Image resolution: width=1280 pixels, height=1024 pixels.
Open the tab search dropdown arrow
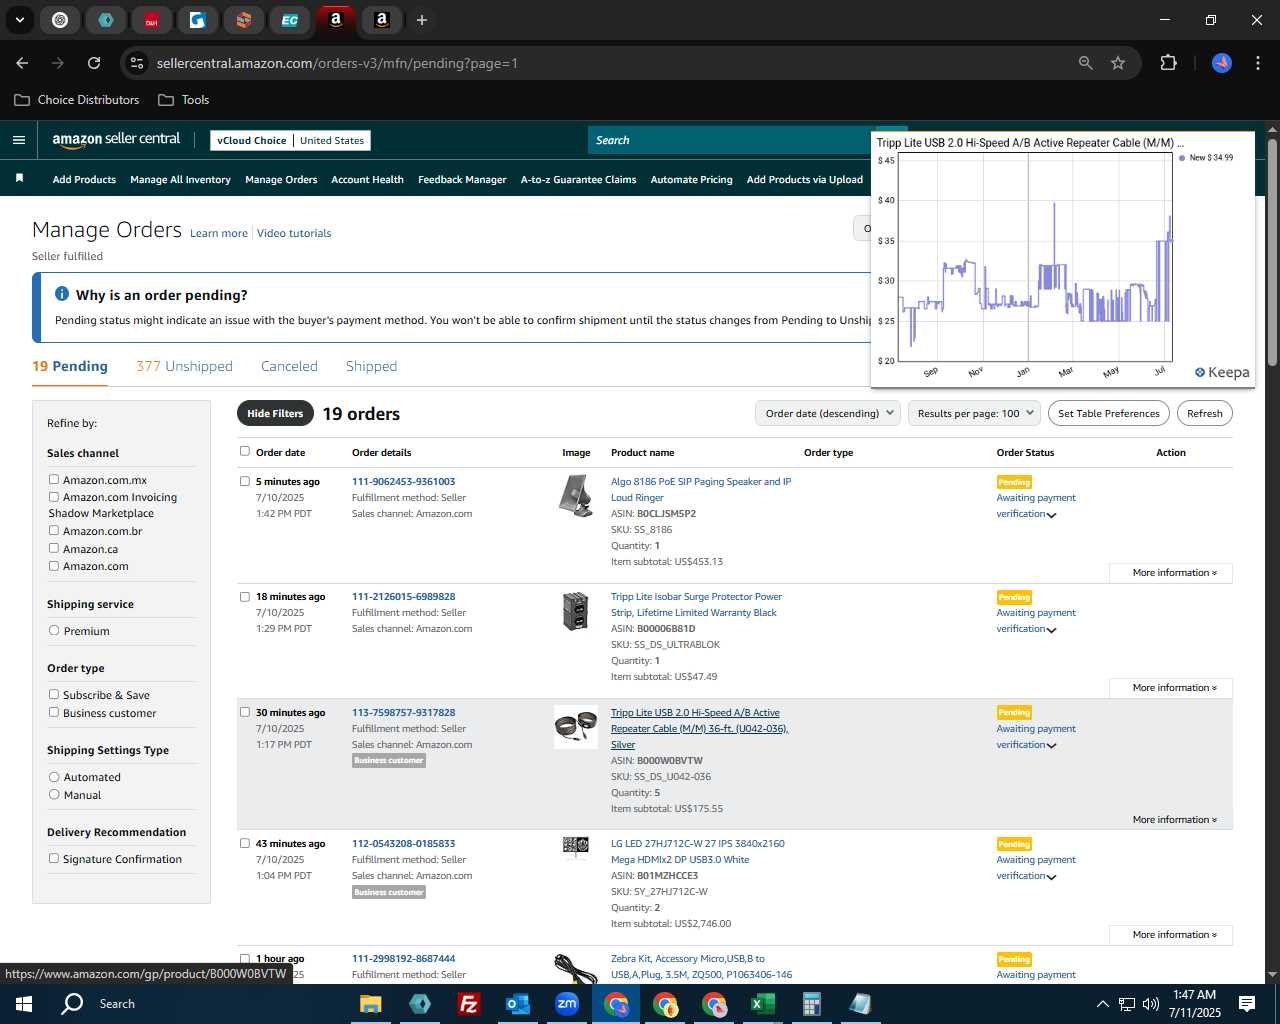coord(19,20)
